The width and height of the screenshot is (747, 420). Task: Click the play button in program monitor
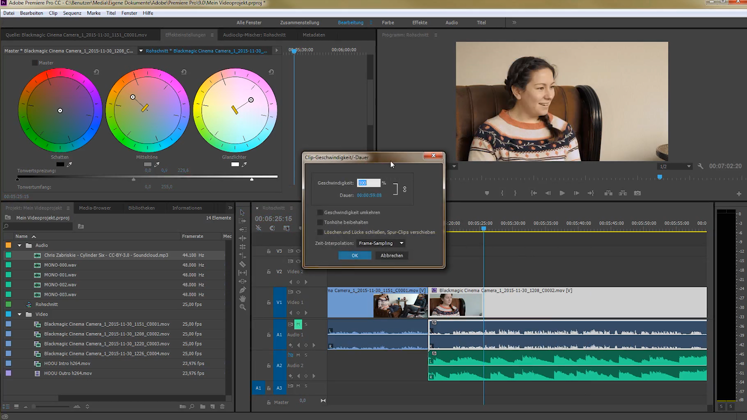562,193
